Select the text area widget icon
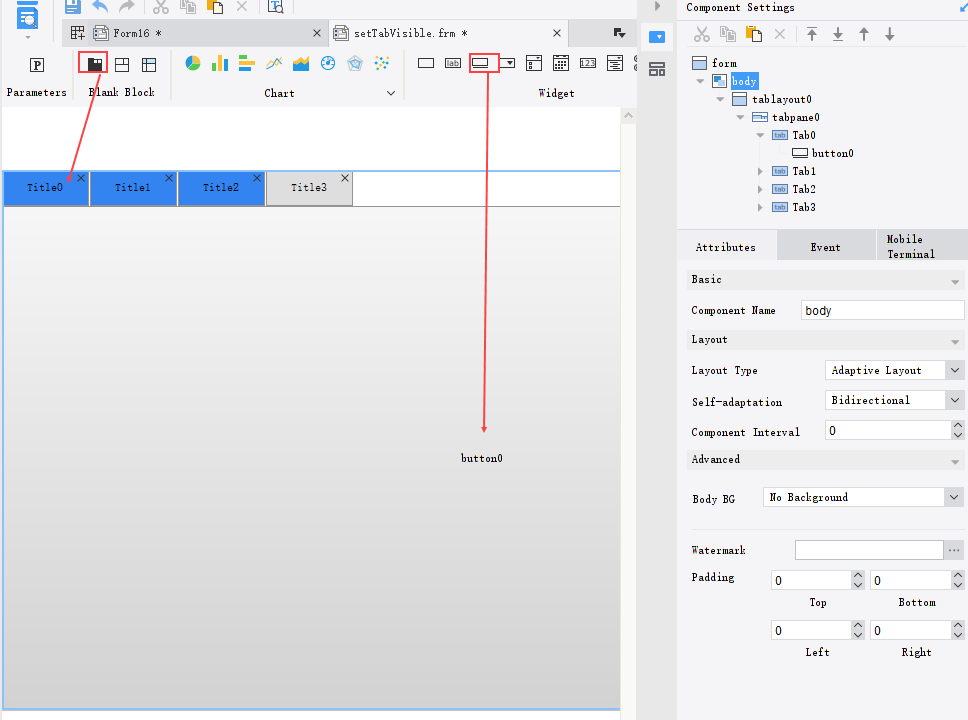The height and width of the screenshot is (720, 968). pos(615,63)
